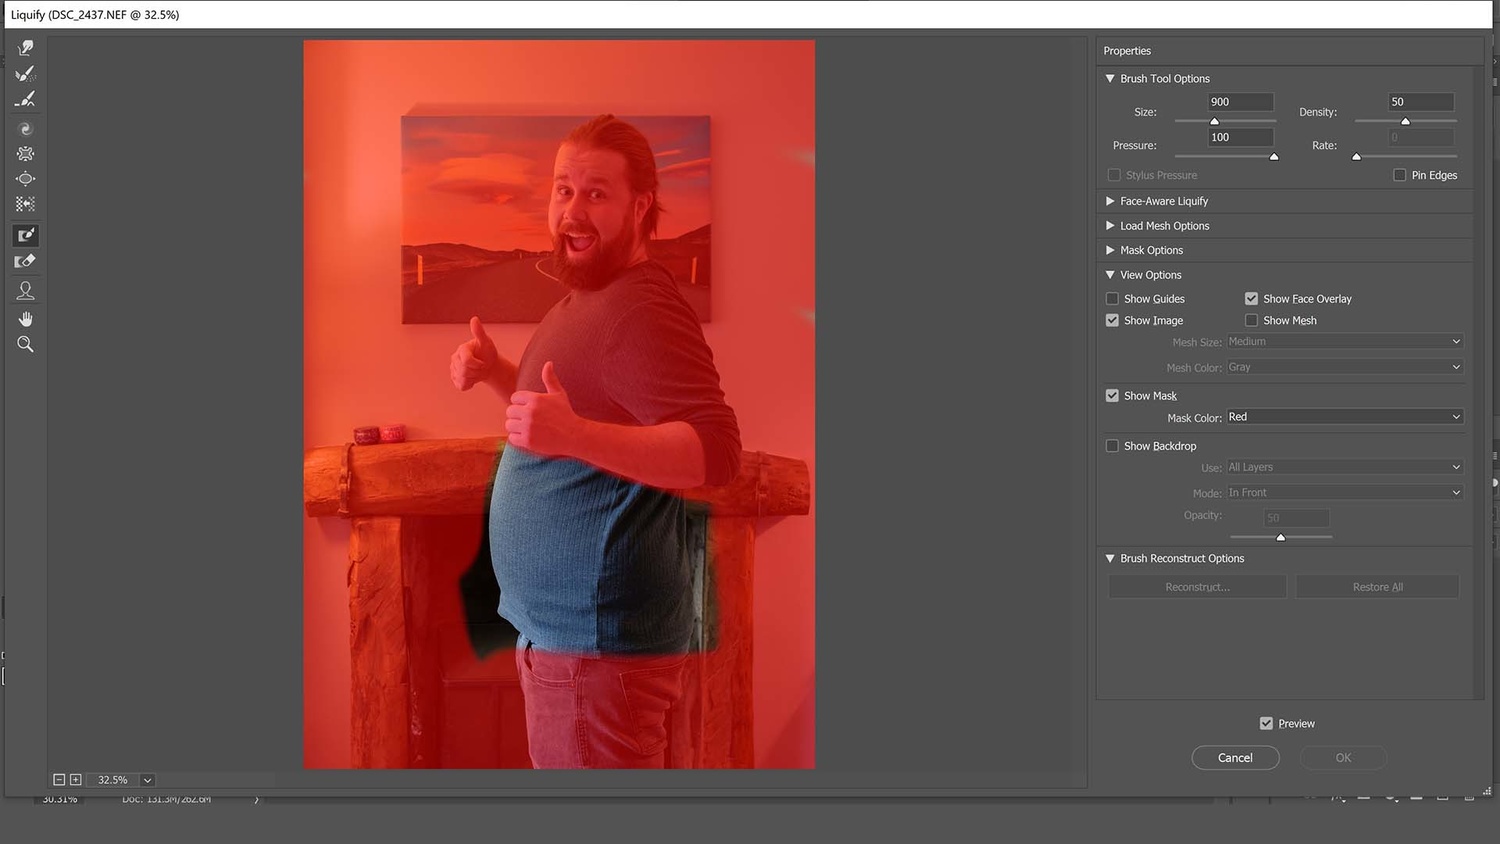Image resolution: width=1500 pixels, height=844 pixels.
Task: Select the Push Left tool
Action: [25, 204]
